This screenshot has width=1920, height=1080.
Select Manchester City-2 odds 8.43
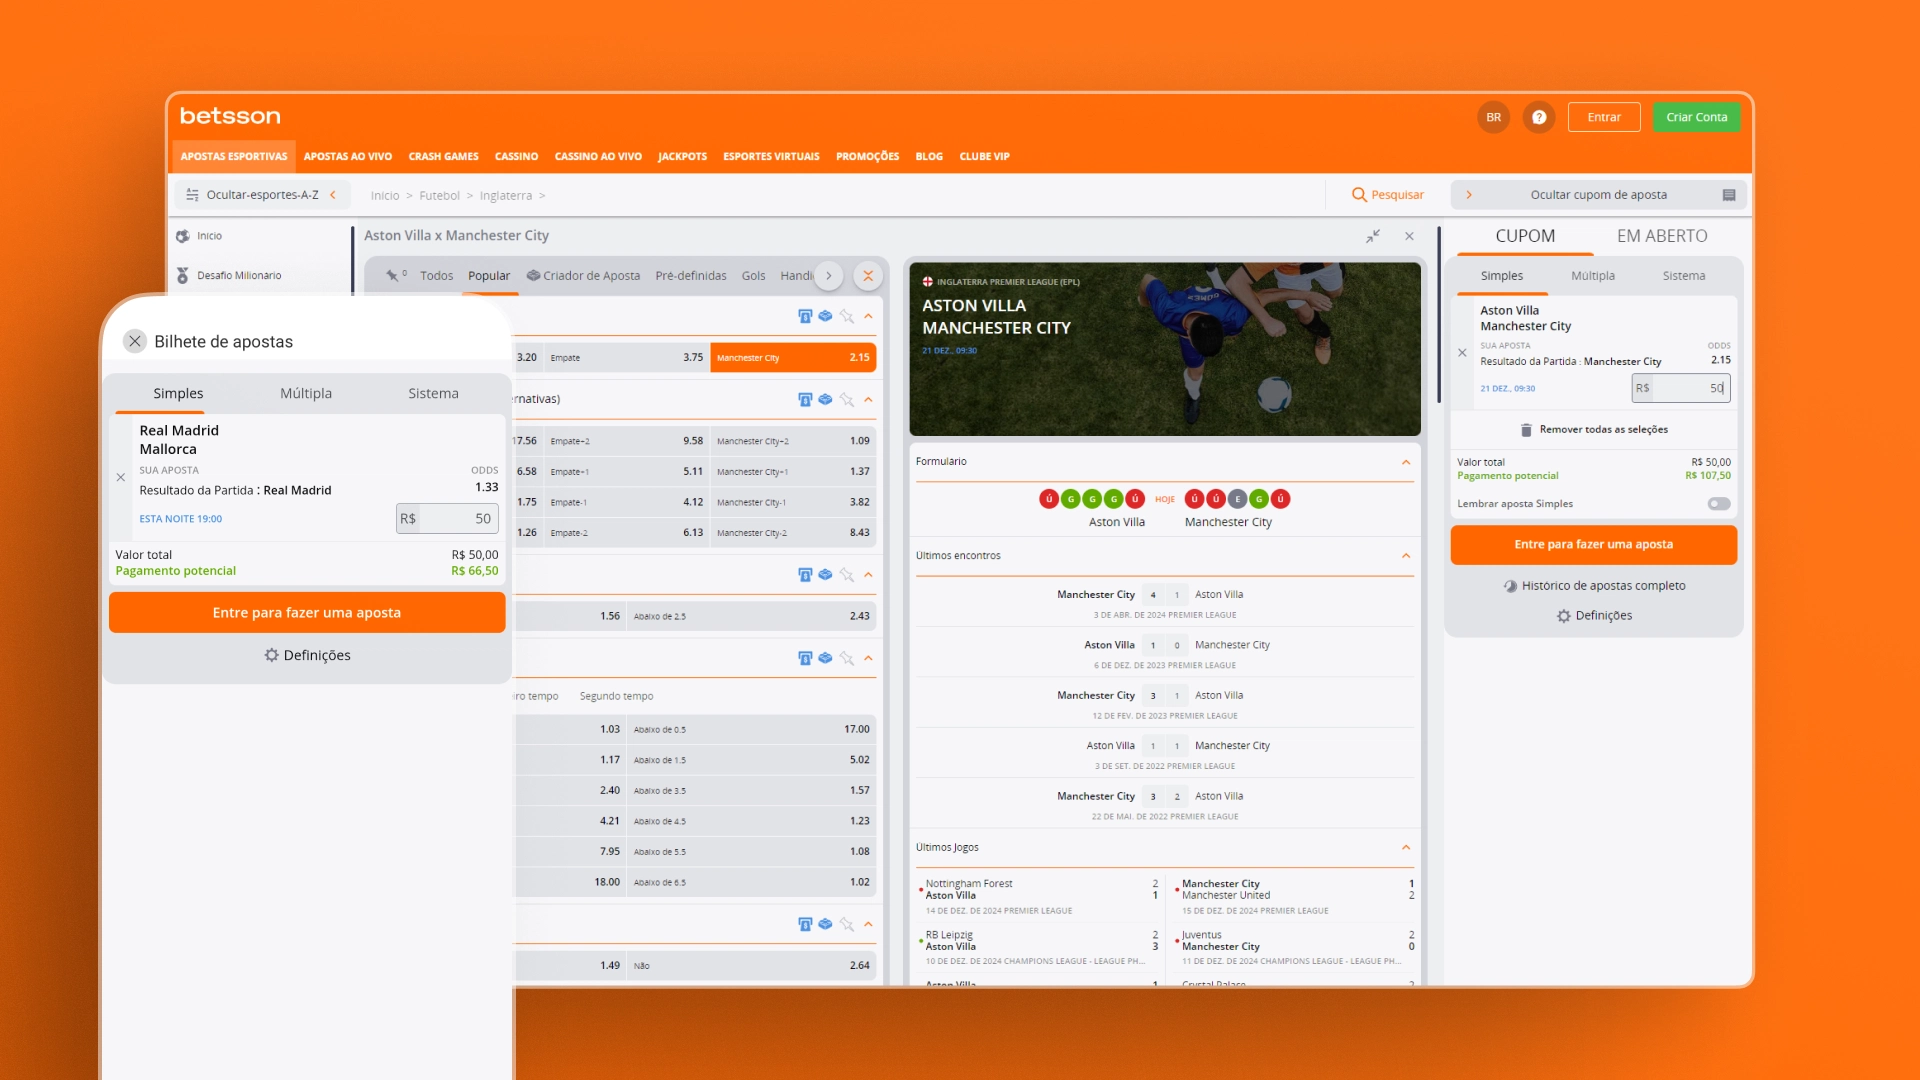(x=793, y=533)
